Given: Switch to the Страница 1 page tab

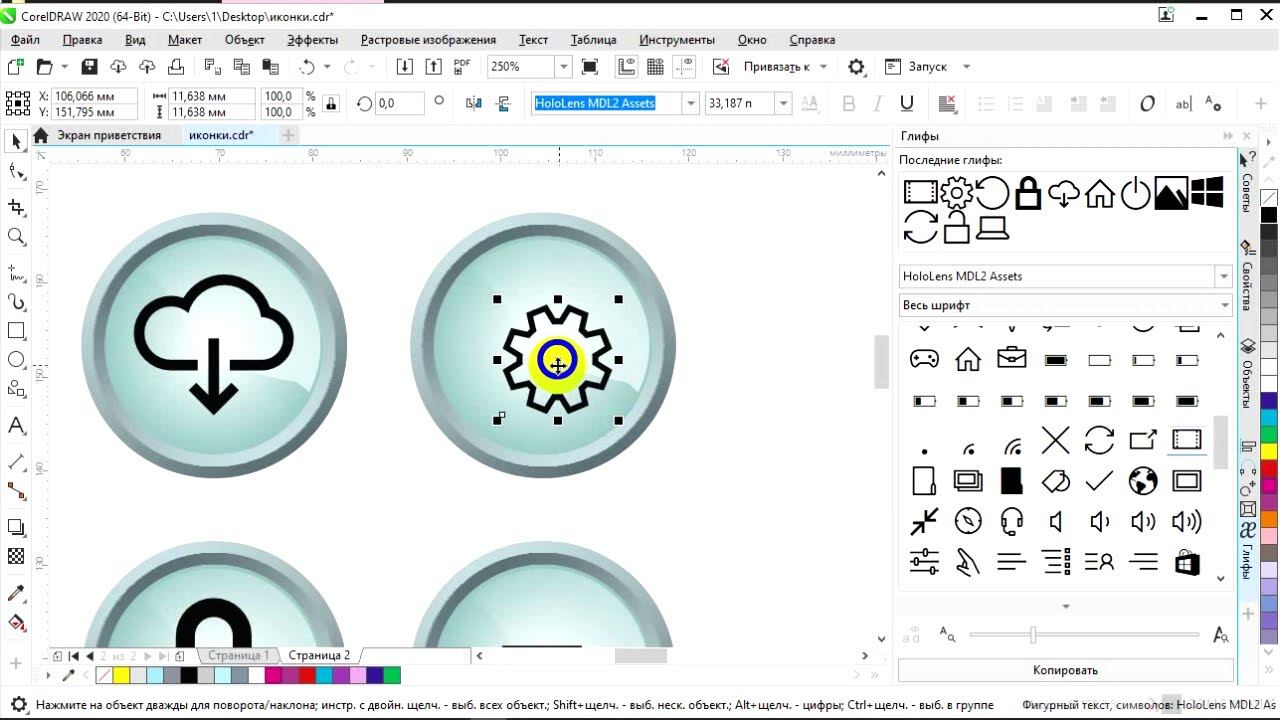Looking at the screenshot, I should (238, 655).
